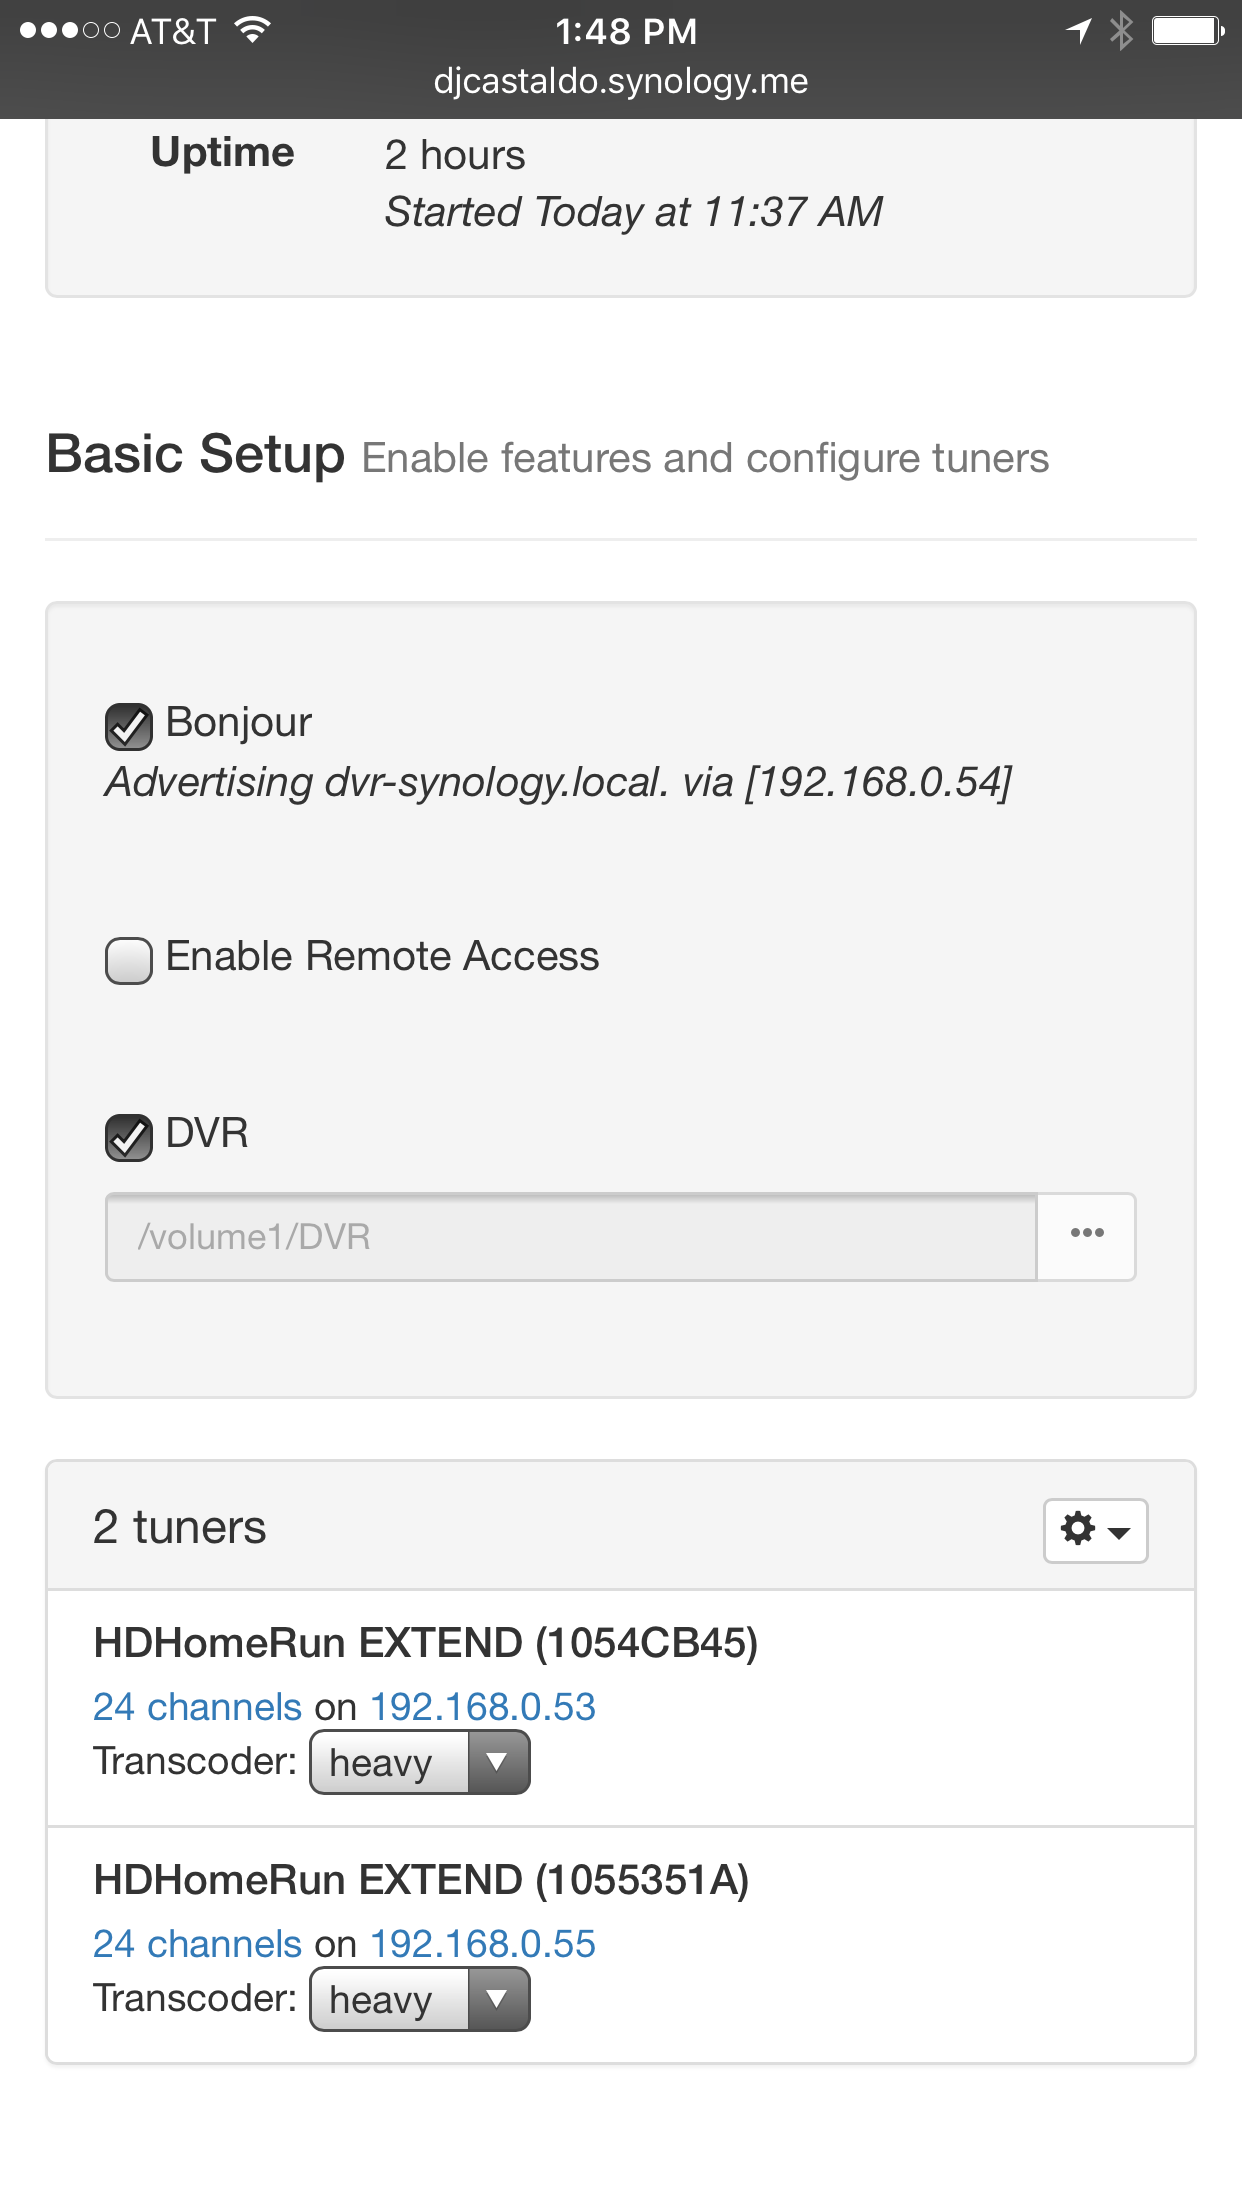Tap the 1:48 PM status bar clock
1242x2208 pixels.
(x=626, y=31)
